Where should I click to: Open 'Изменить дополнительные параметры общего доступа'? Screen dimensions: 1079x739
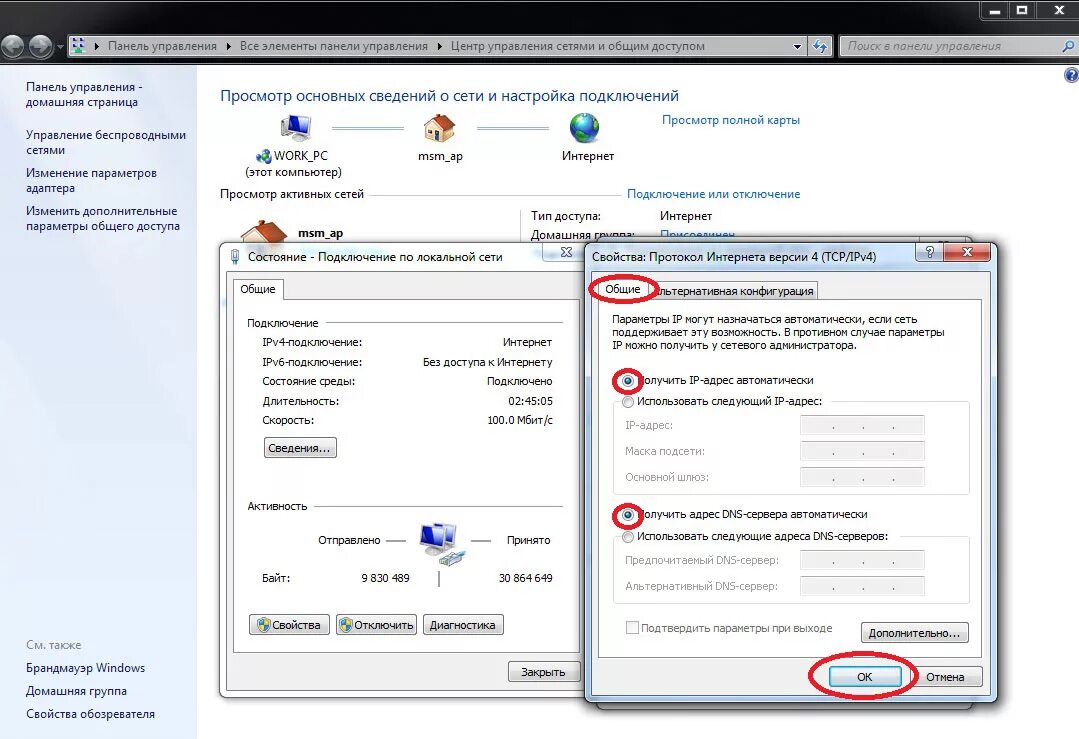point(103,218)
